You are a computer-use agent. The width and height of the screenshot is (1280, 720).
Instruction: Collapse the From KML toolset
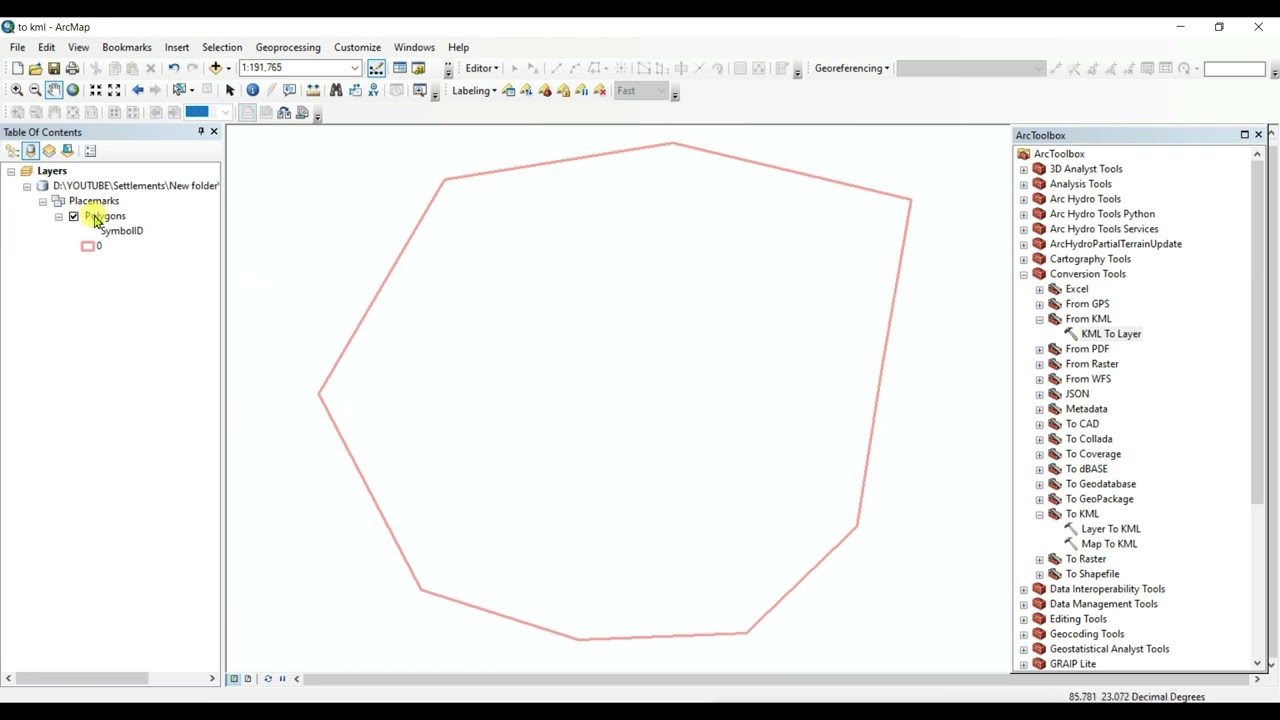[1039, 319]
